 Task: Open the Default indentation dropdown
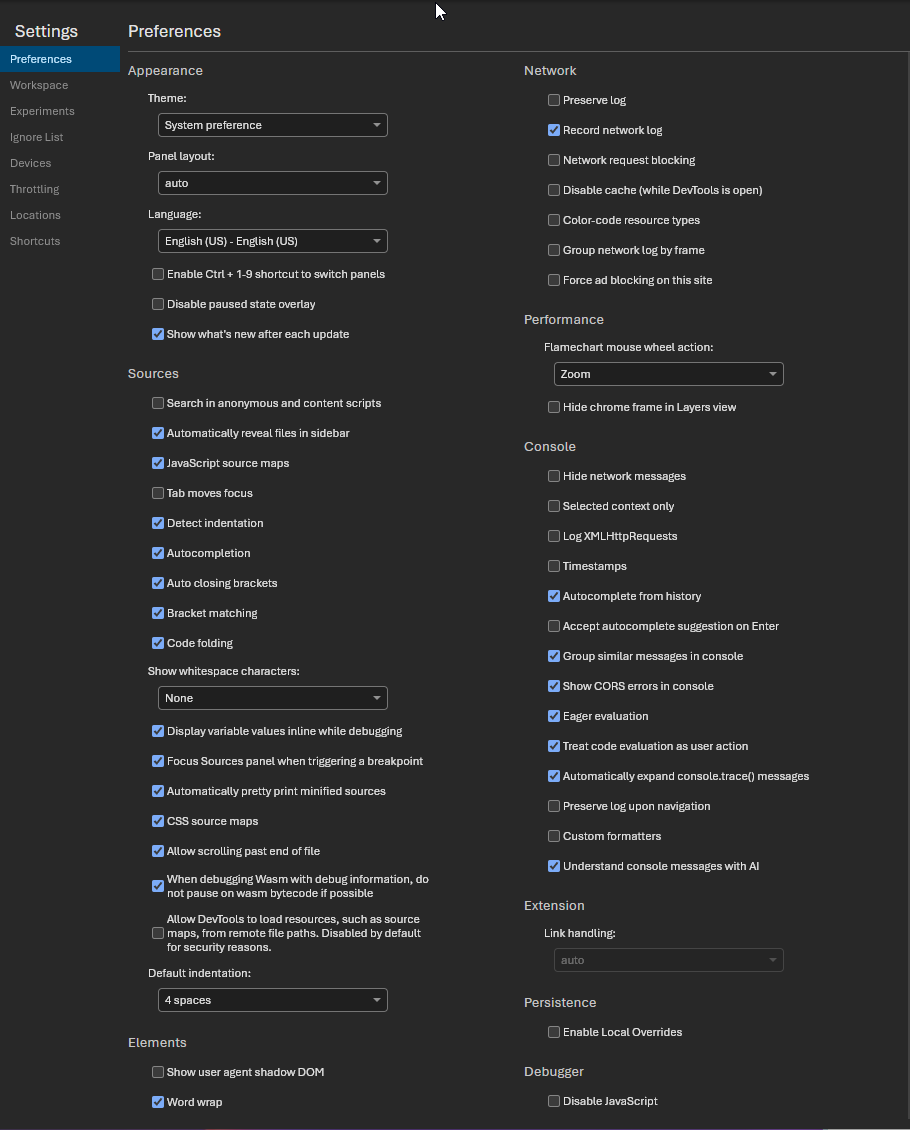click(272, 1000)
